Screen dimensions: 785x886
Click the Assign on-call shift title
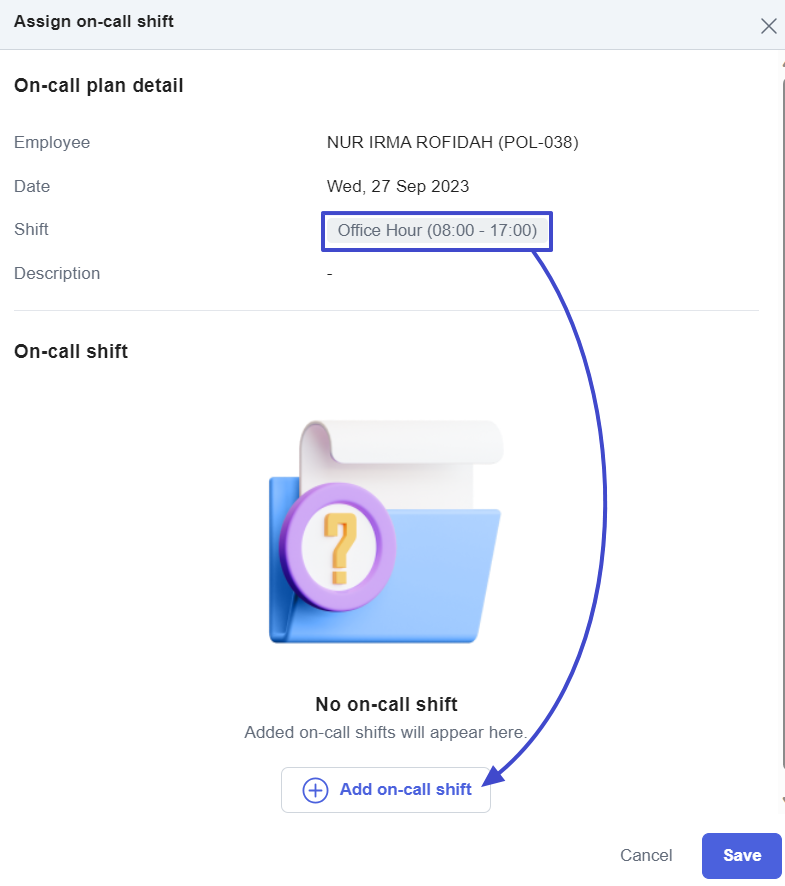(x=94, y=21)
